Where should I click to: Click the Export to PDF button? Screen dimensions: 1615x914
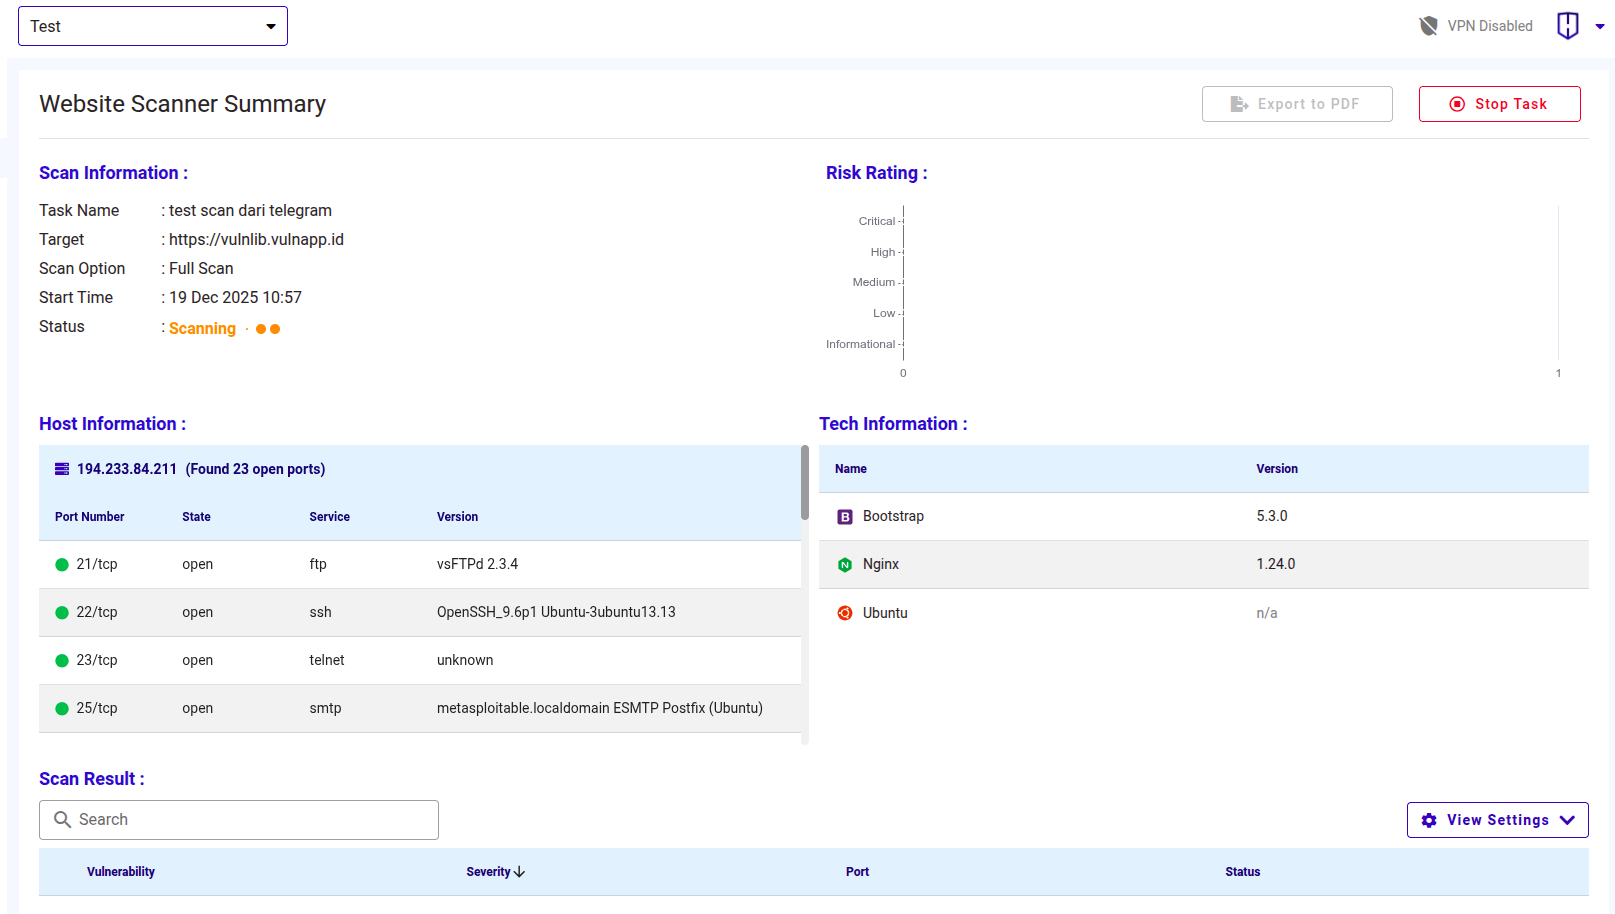coord(1296,104)
